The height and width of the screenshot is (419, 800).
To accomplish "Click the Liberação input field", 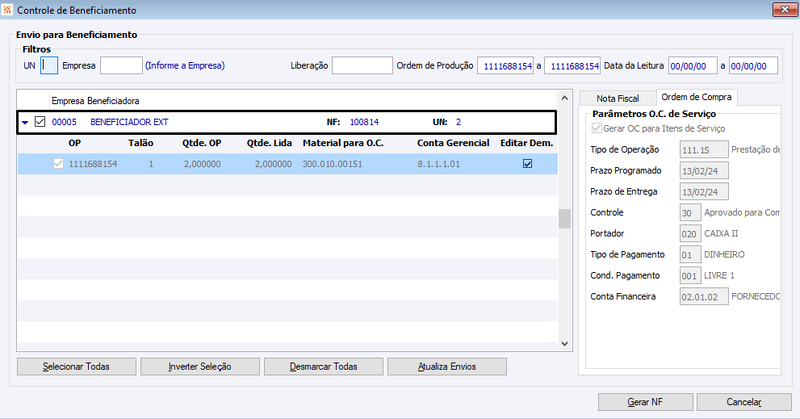I will click(x=362, y=65).
